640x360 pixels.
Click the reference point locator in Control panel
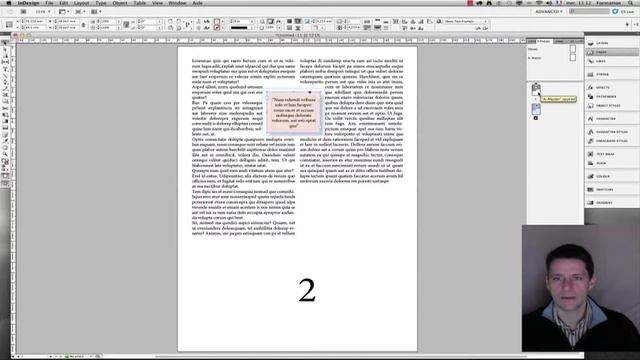point(9,24)
